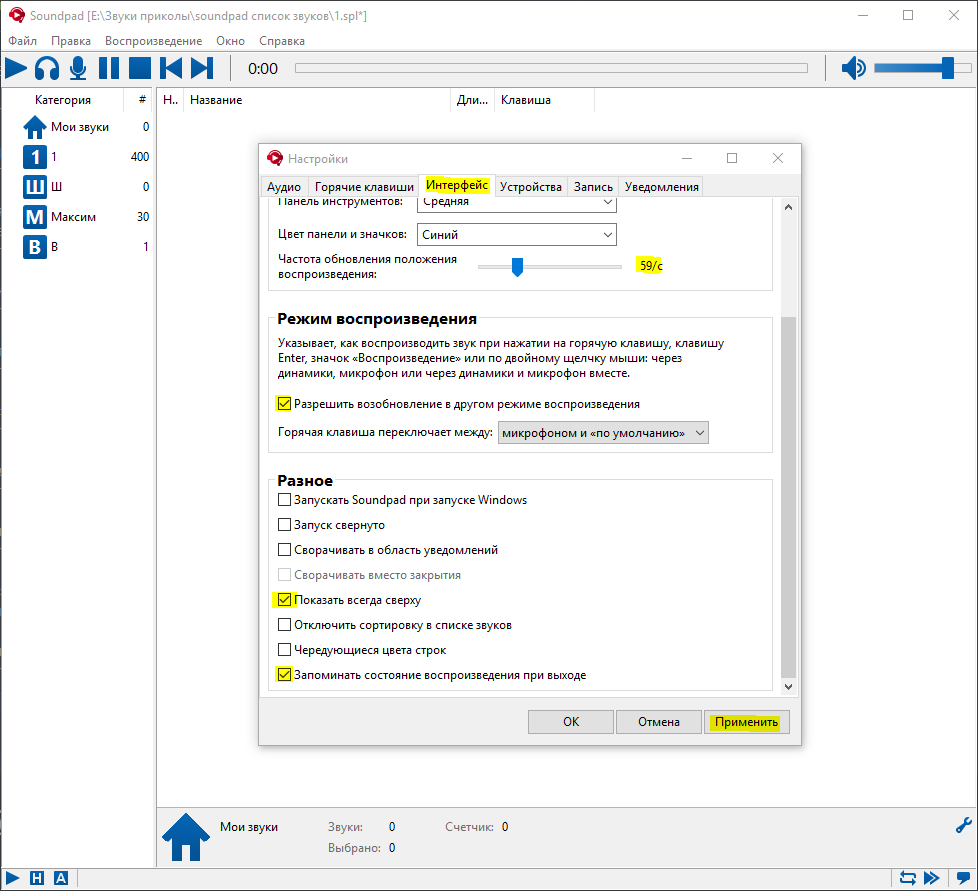Click the microphone play icon
Image resolution: width=978 pixels, height=891 pixels.
[78, 68]
